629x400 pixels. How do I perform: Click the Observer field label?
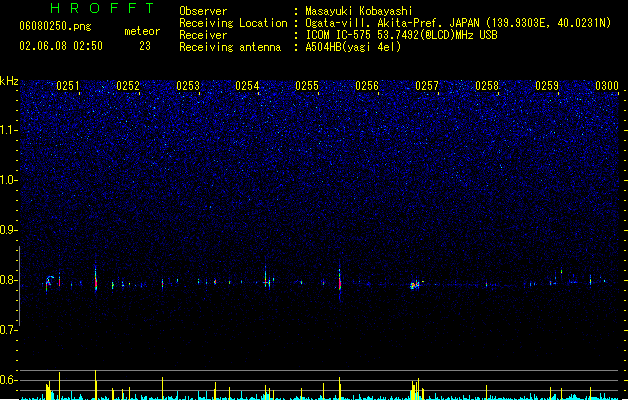tap(203, 11)
